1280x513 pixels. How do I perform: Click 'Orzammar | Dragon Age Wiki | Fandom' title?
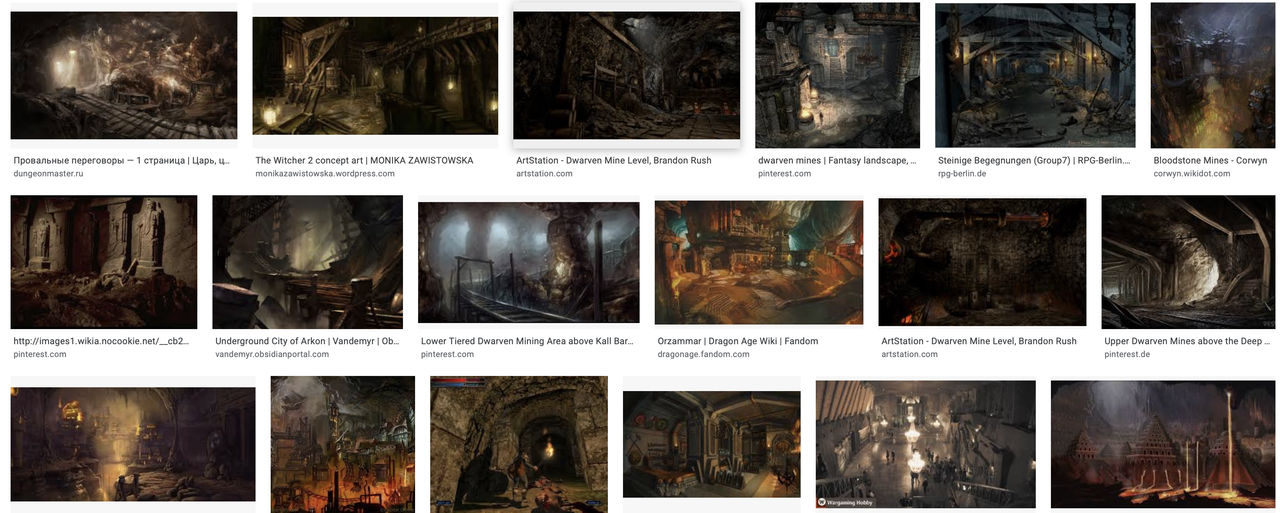[738, 341]
